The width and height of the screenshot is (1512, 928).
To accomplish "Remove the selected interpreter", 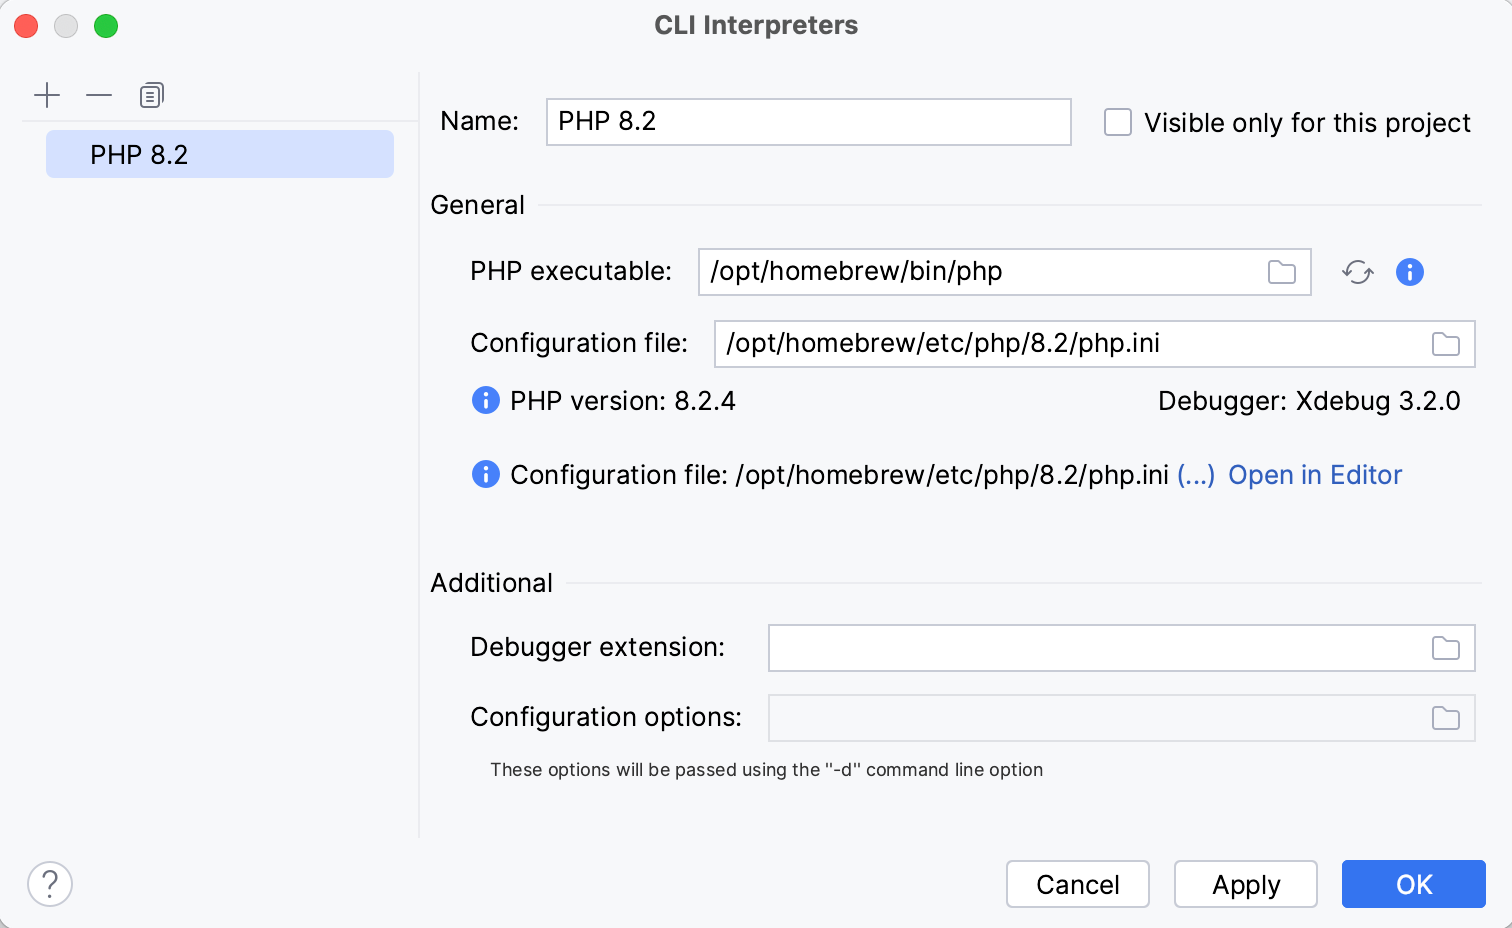I will tap(99, 95).
